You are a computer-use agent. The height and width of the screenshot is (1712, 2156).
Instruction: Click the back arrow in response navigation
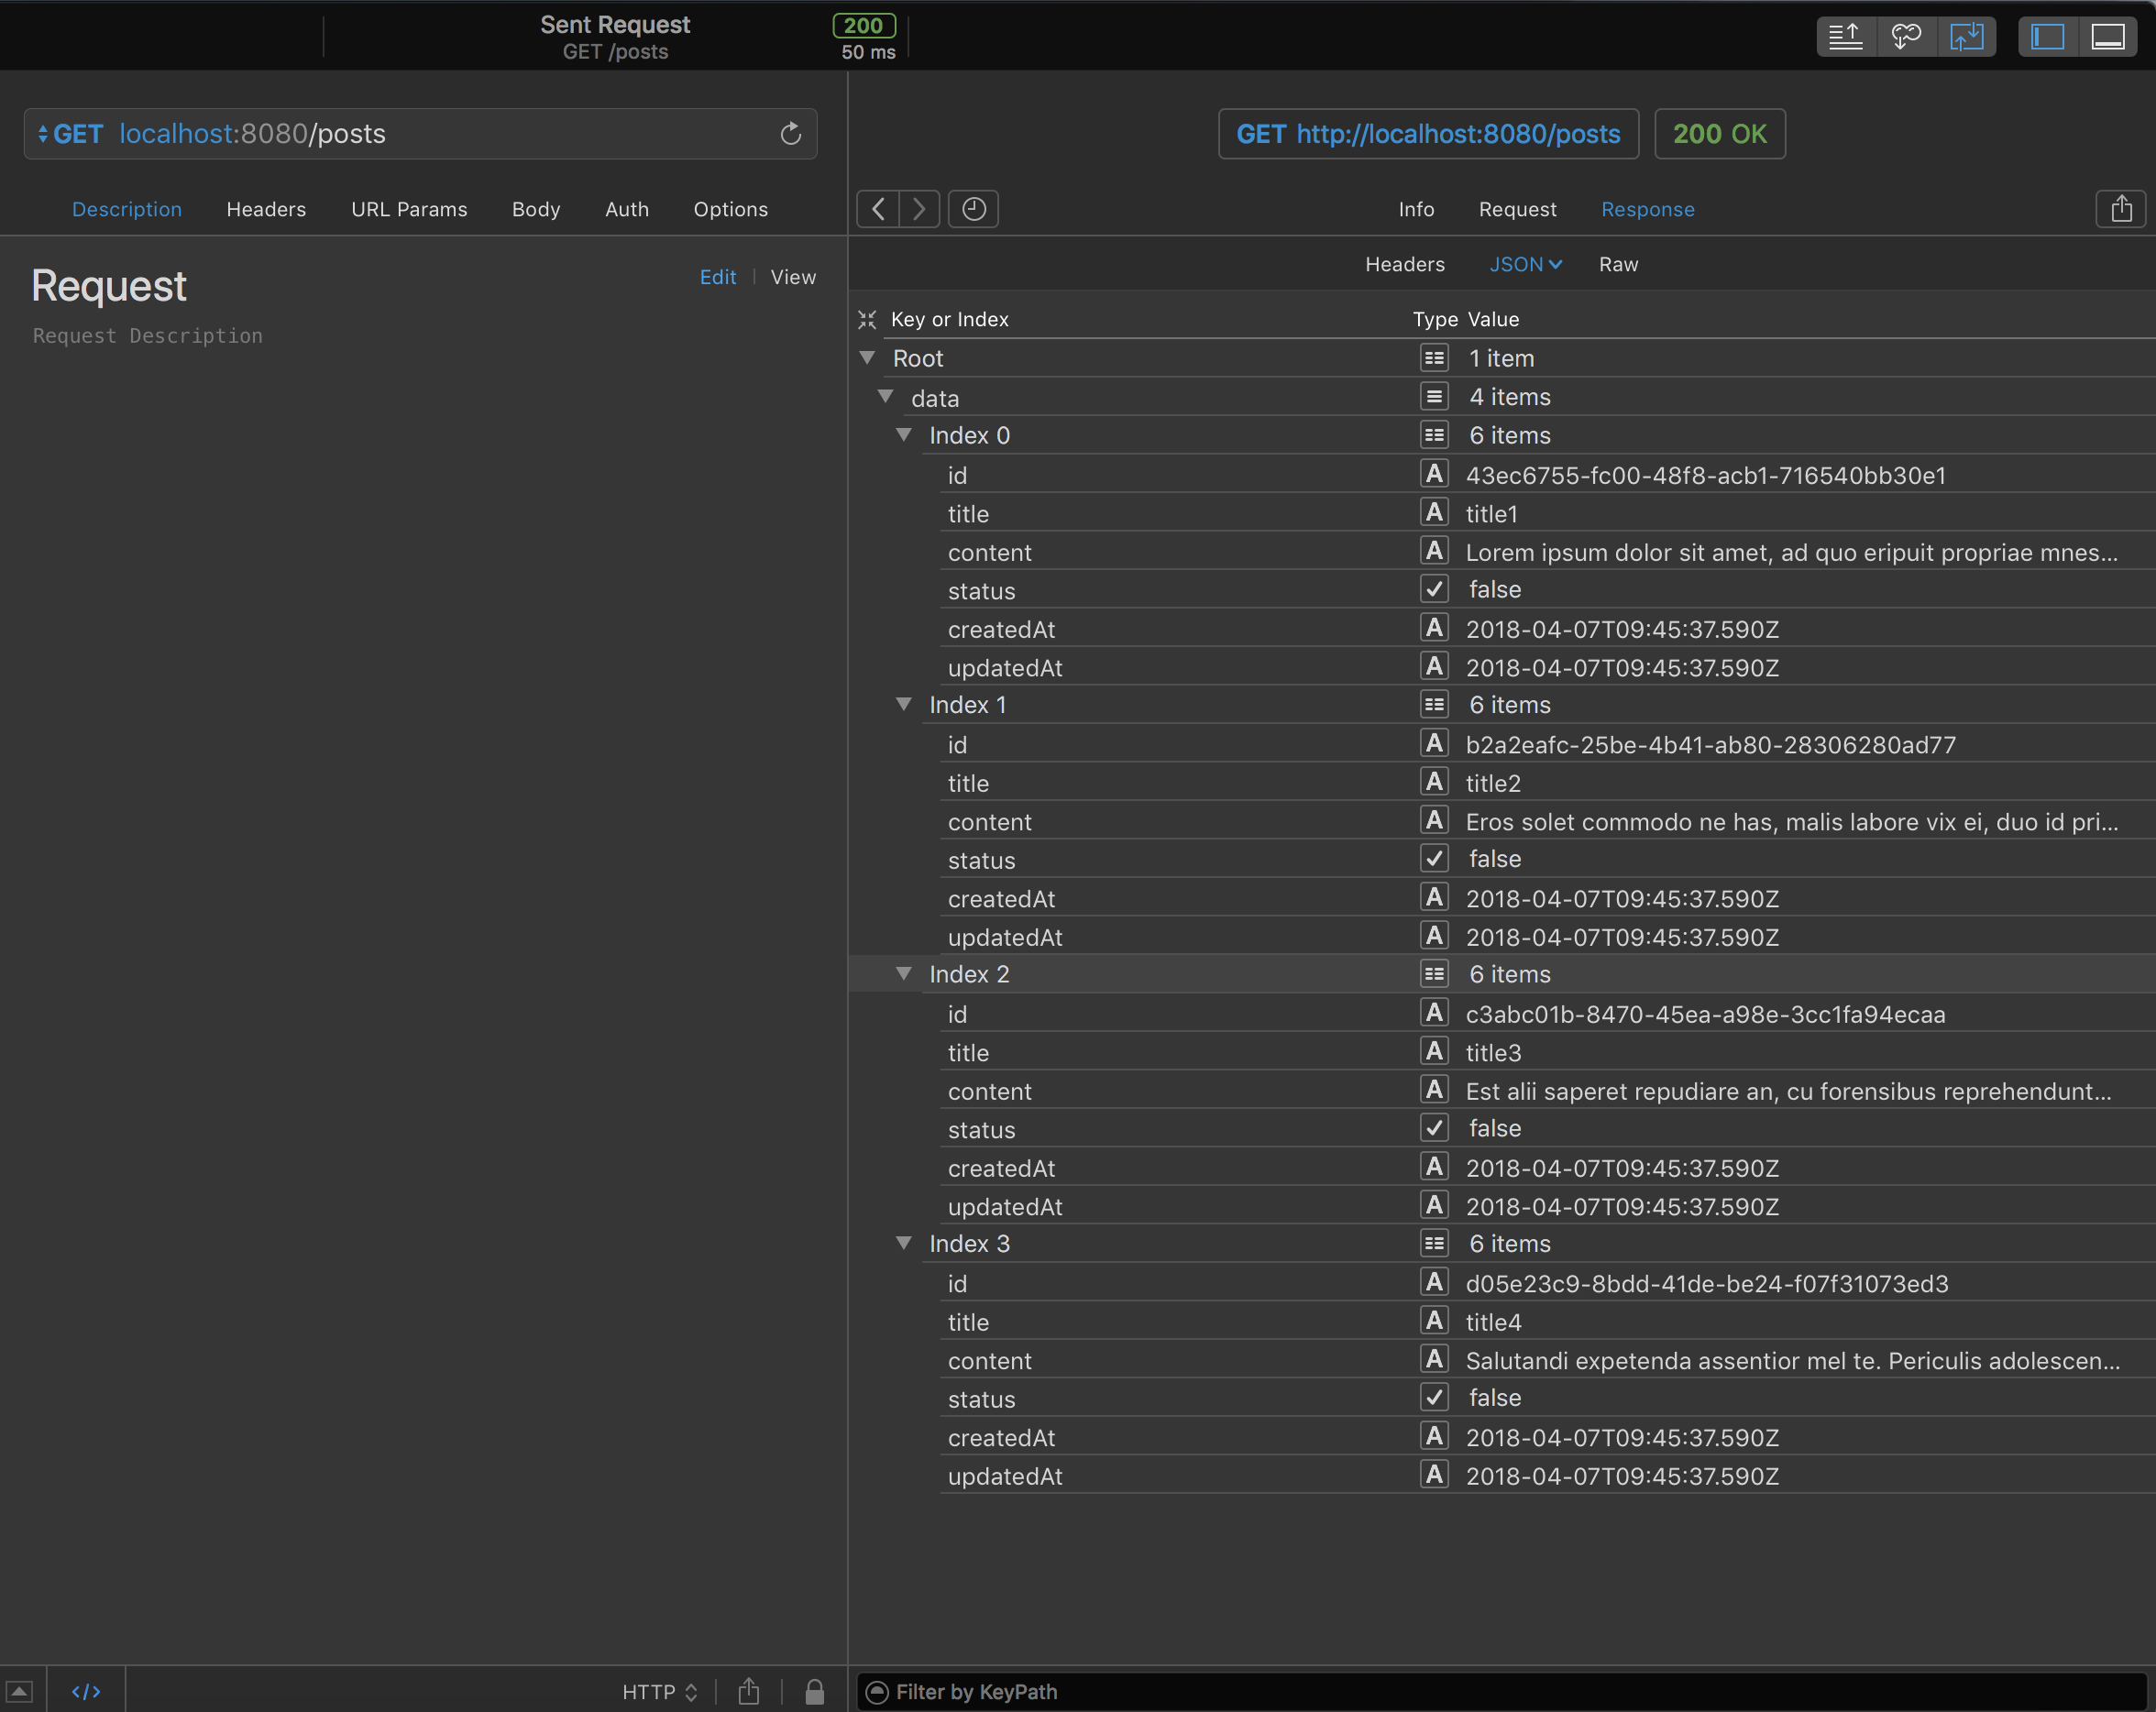[x=878, y=209]
